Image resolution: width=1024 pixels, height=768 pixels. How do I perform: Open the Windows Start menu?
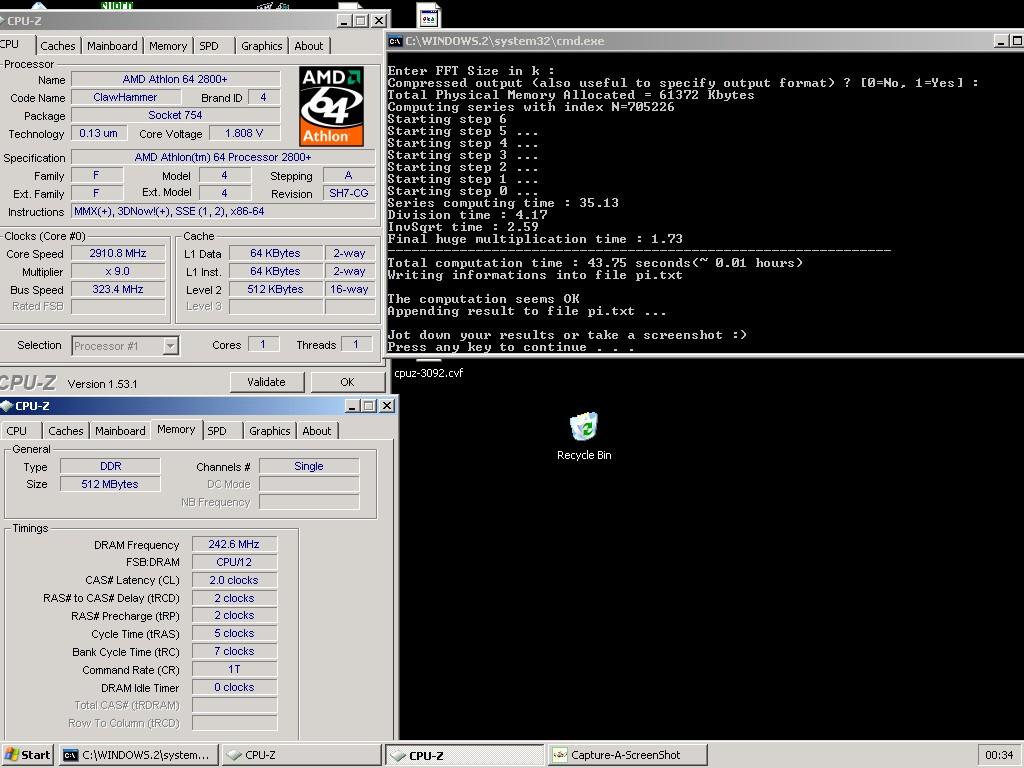(27, 755)
